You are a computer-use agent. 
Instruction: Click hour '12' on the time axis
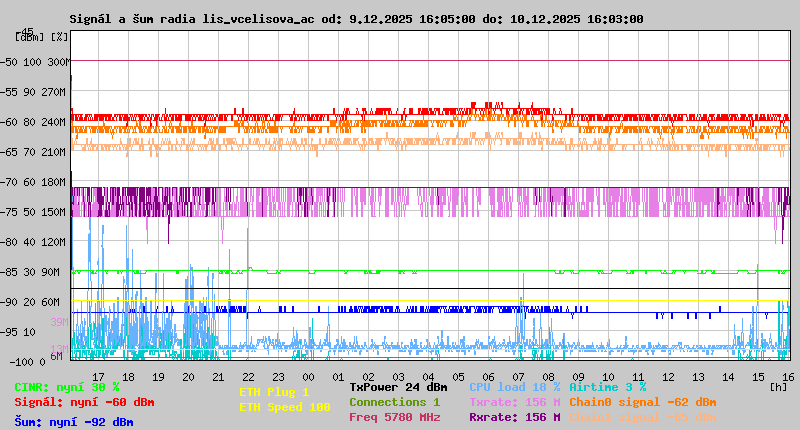(668, 377)
